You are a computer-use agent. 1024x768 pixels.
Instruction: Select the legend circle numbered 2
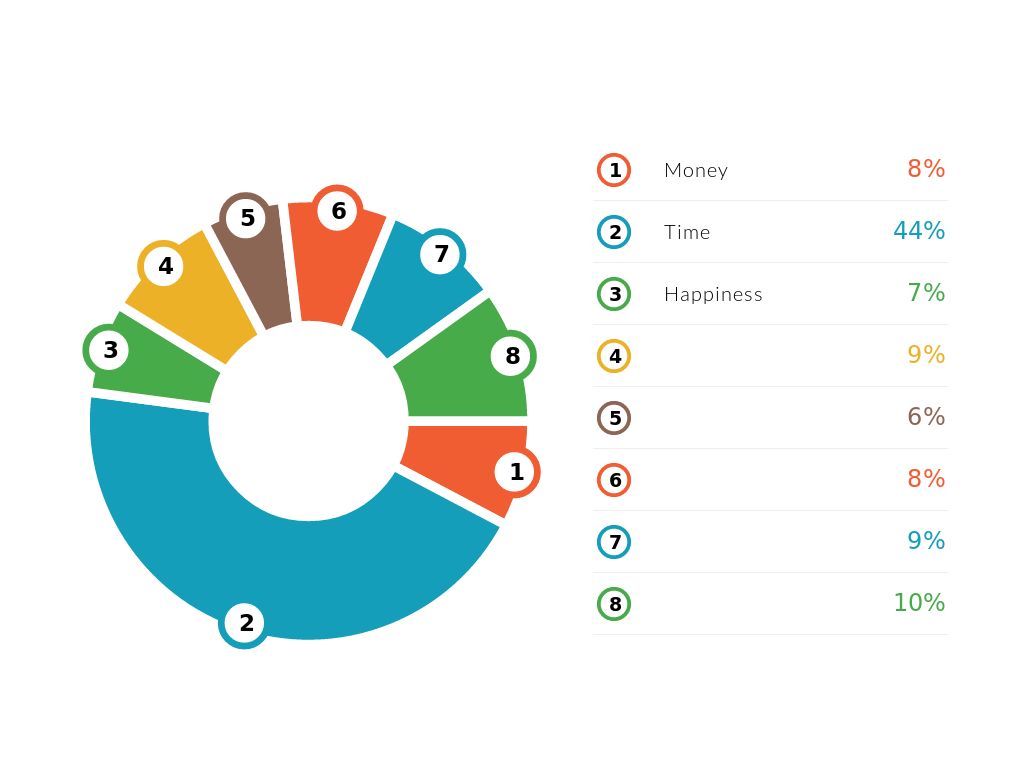(x=614, y=232)
